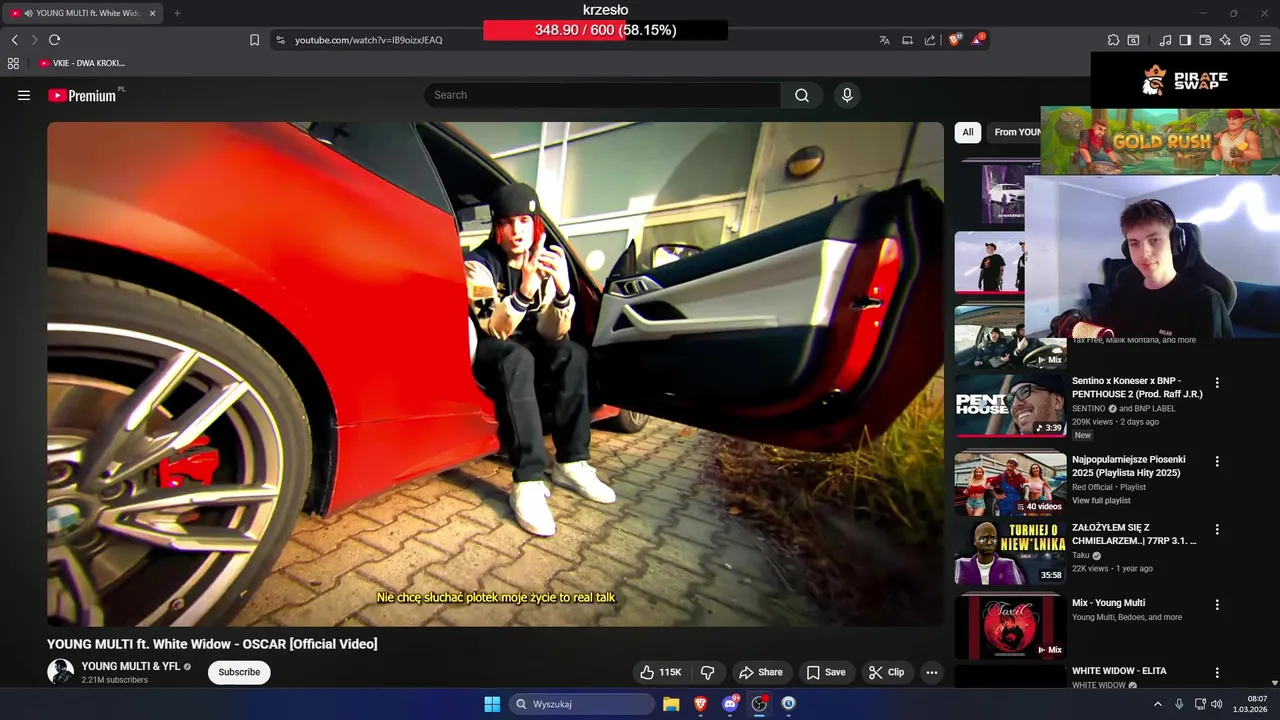Open the YOUNG MULTI & YFL channel name
Screen dimensions: 1280x720
(x=131, y=666)
